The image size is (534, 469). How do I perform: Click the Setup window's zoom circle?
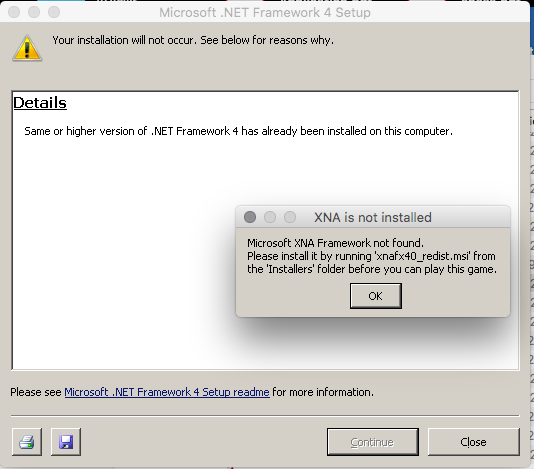[54, 12]
